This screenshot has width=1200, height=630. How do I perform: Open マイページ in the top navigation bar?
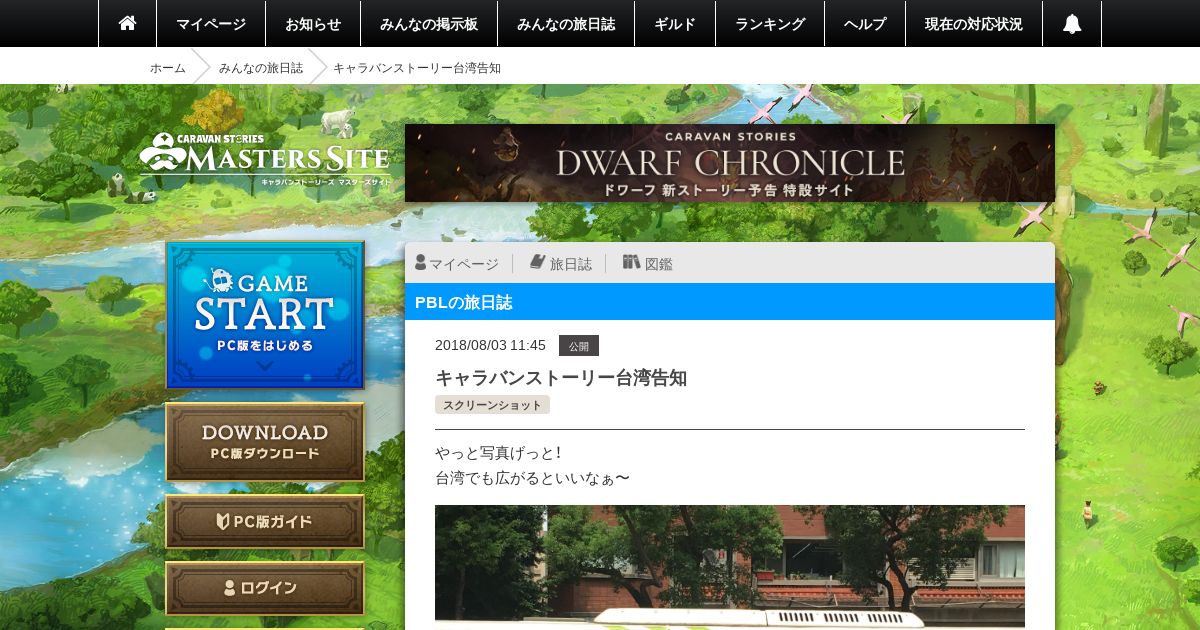[x=211, y=24]
